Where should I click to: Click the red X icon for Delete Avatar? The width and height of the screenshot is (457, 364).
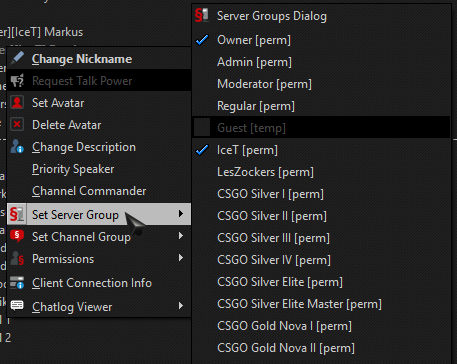[17, 125]
